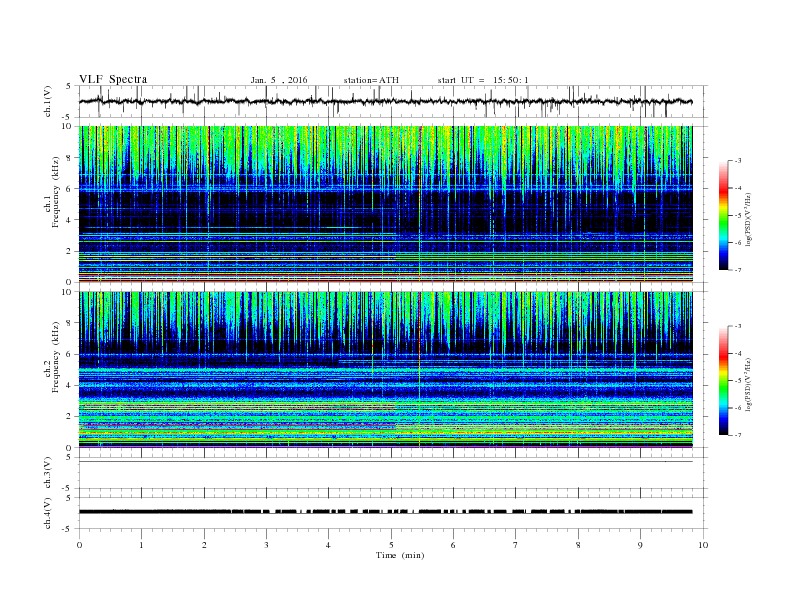Screen dimensions: 792x612
Task: Click the '7' minute tick label
Action: (515, 545)
